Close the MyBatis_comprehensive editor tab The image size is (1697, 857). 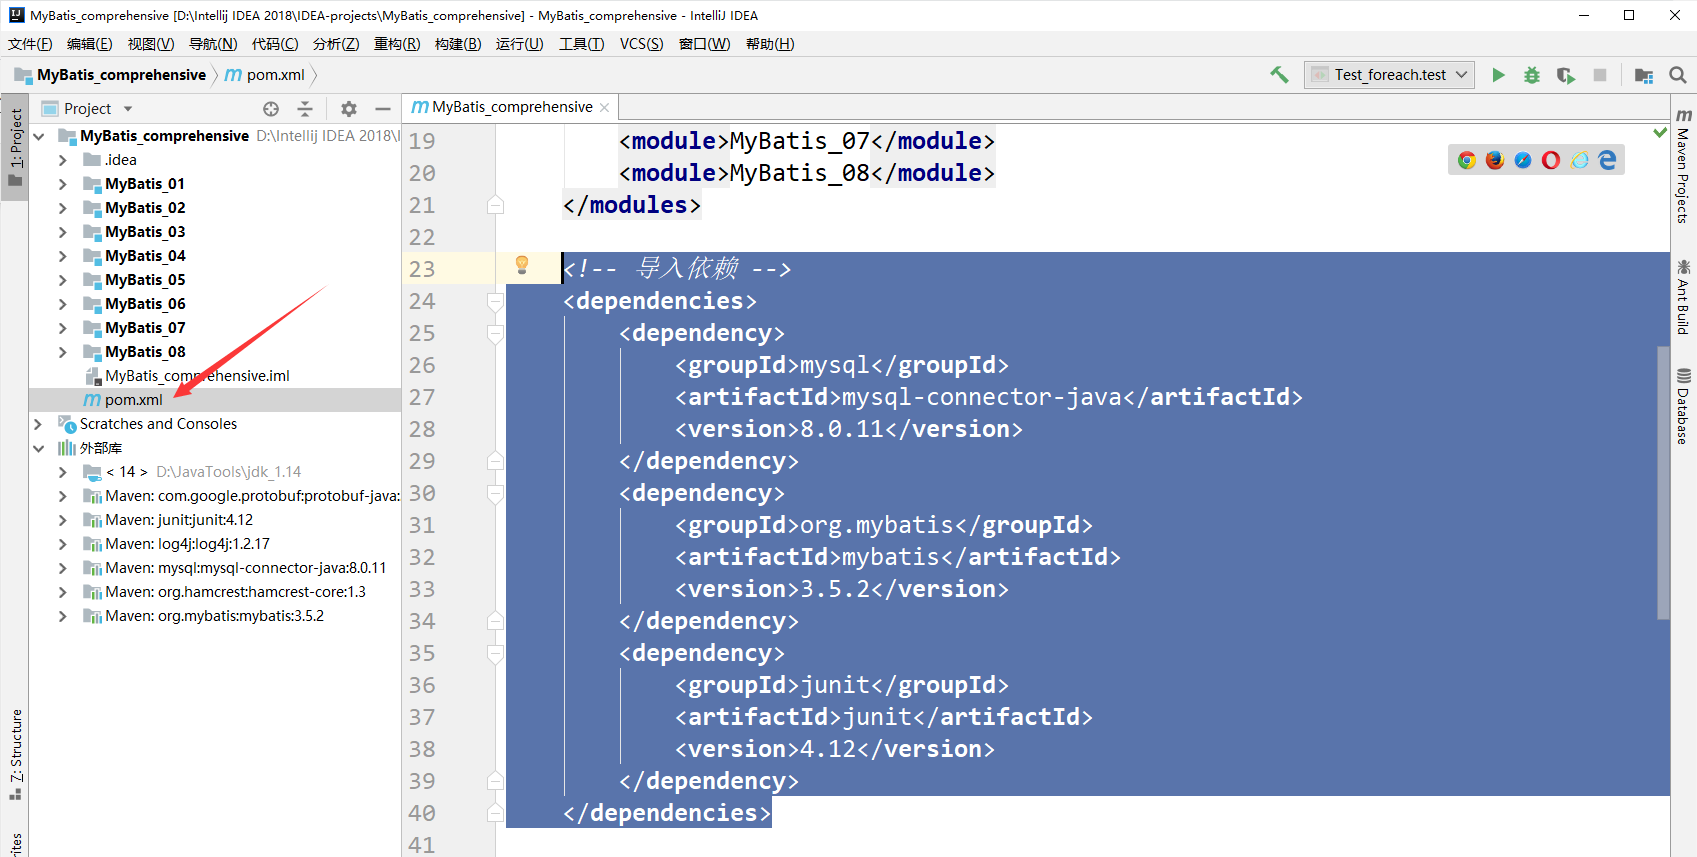(605, 108)
